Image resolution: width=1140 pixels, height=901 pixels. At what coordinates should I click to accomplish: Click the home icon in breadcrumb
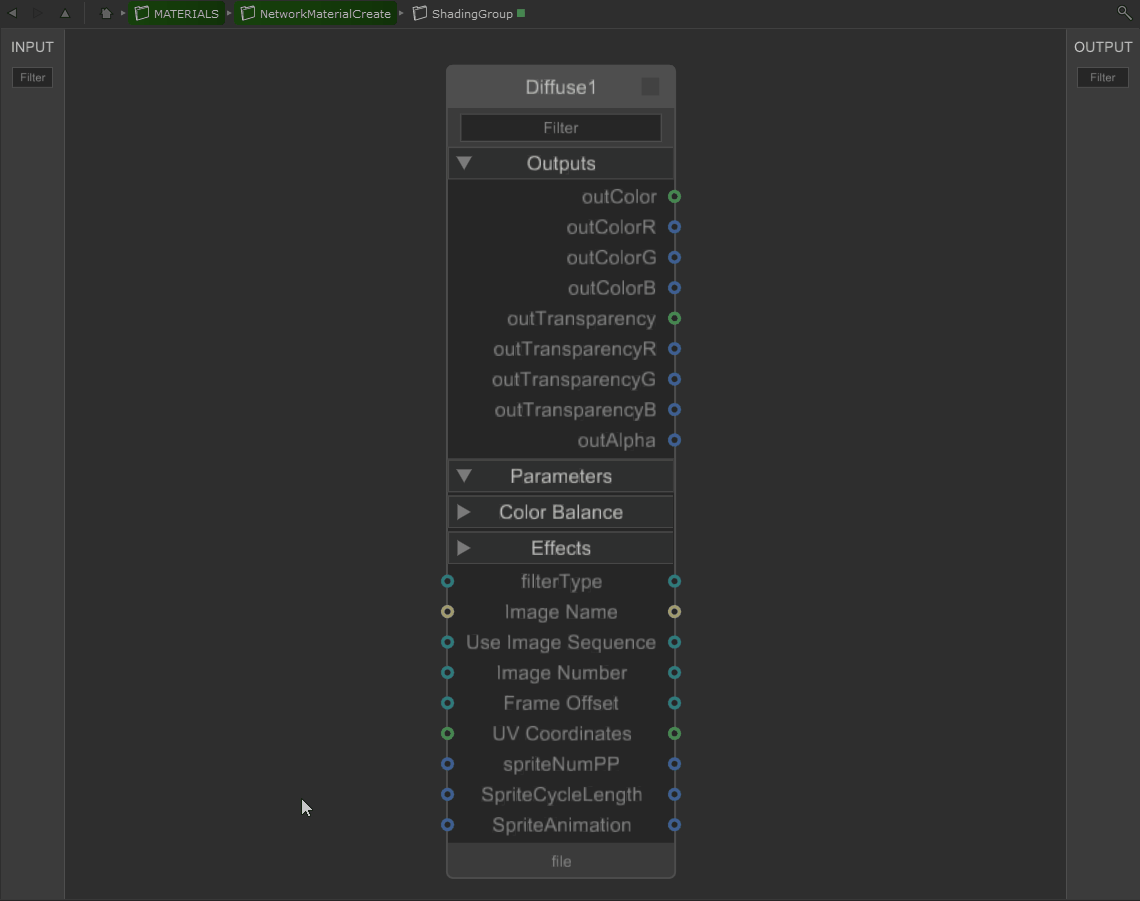(x=106, y=13)
